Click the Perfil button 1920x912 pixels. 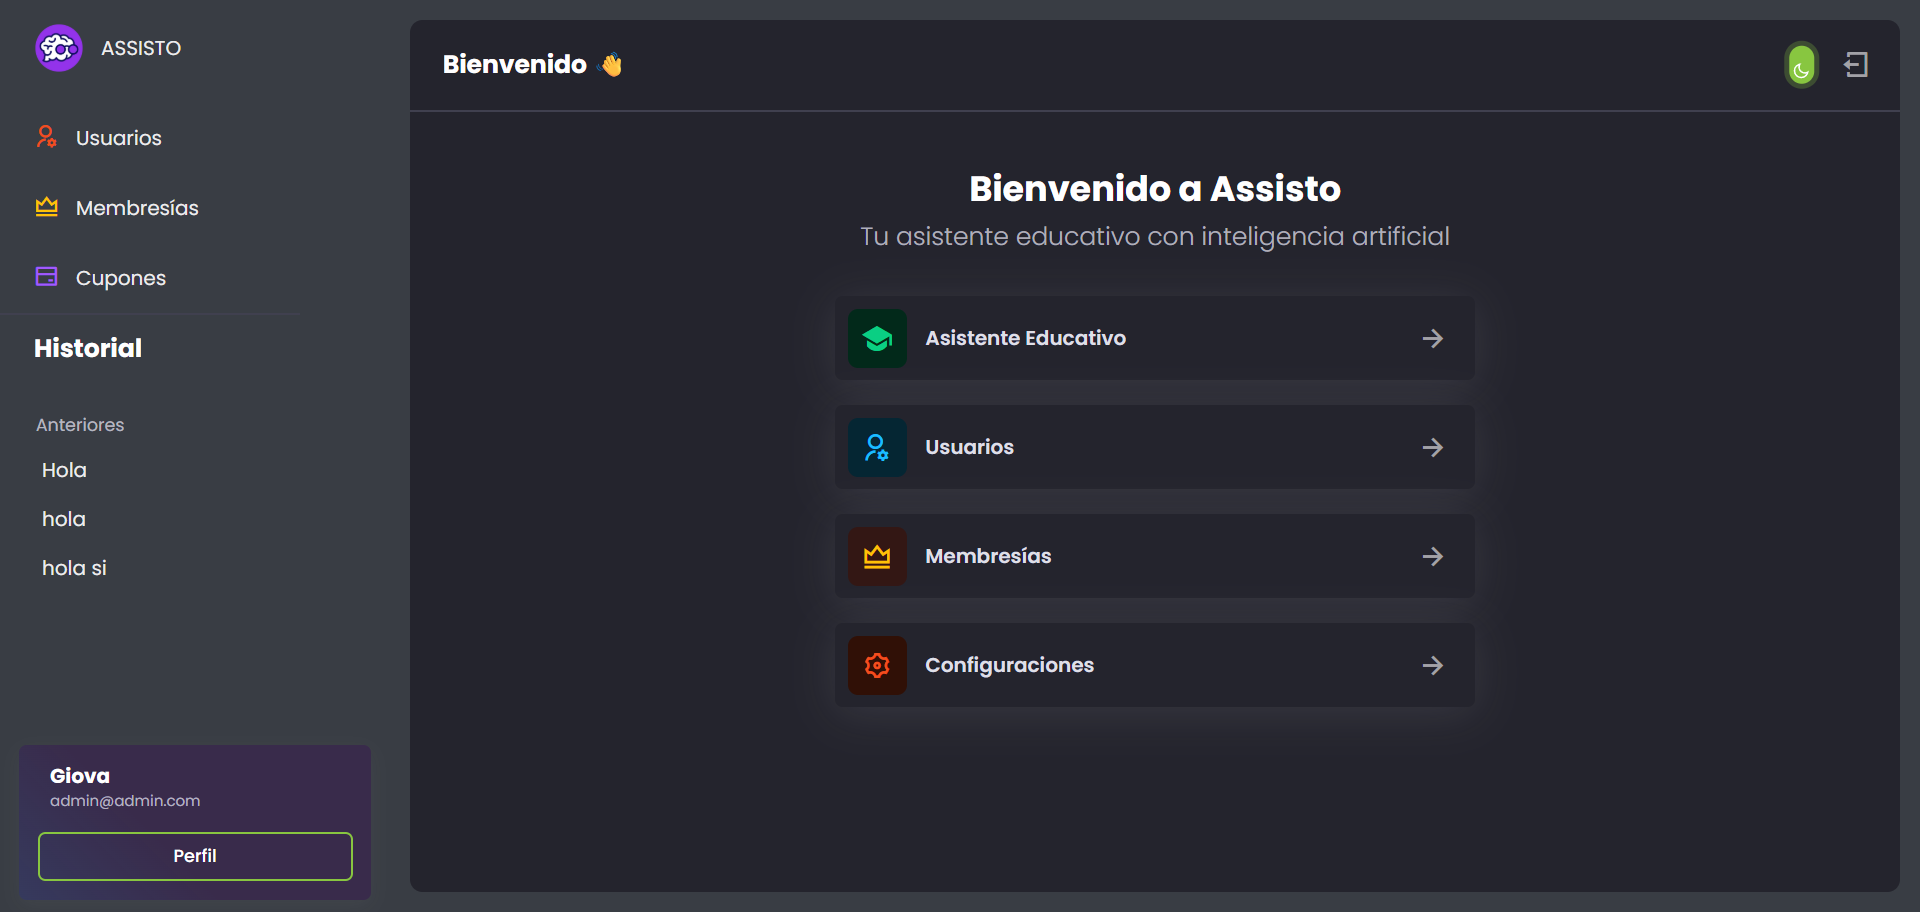pyautogui.click(x=195, y=856)
